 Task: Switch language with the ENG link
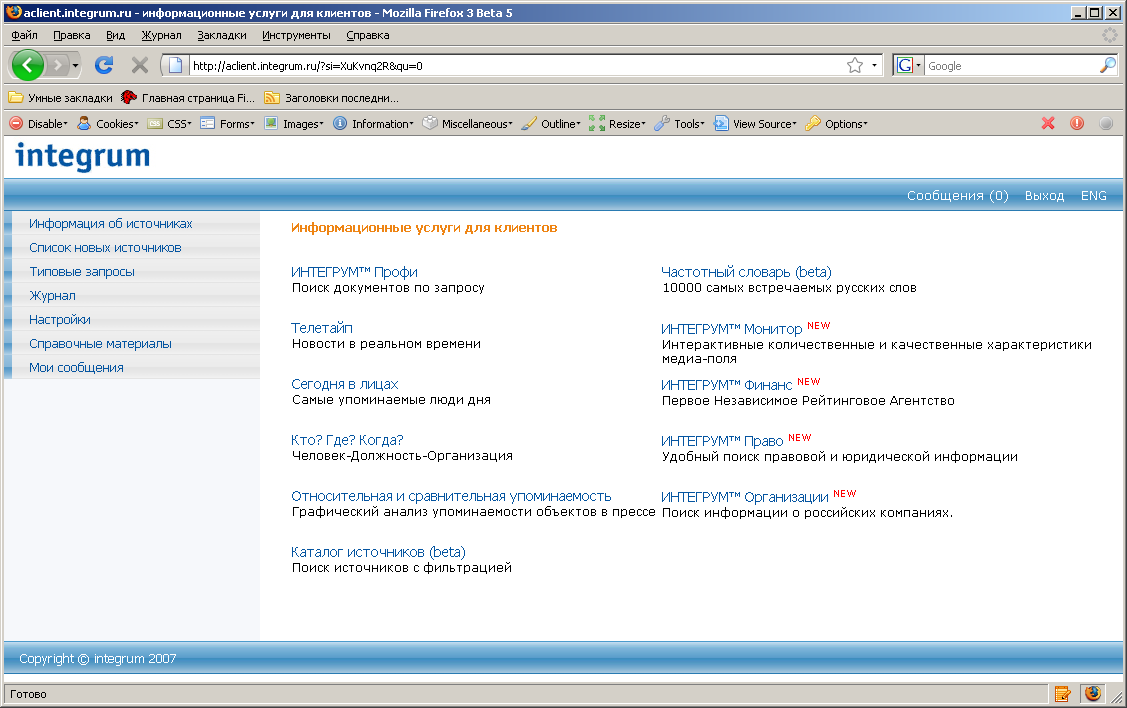[1093, 196]
